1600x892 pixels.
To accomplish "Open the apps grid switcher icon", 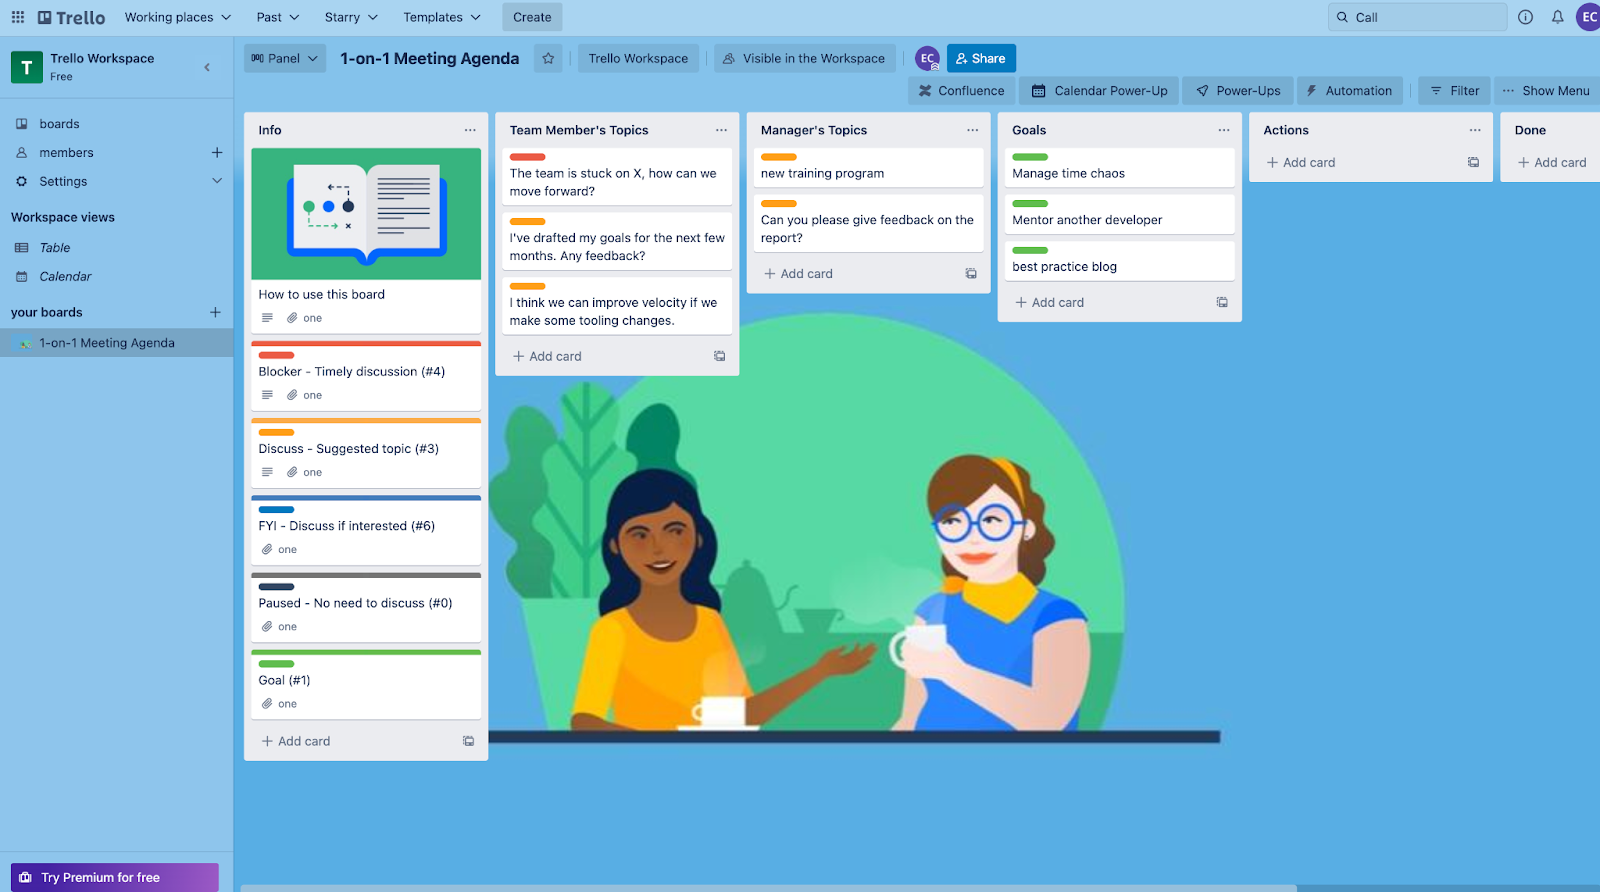I will pos(18,17).
